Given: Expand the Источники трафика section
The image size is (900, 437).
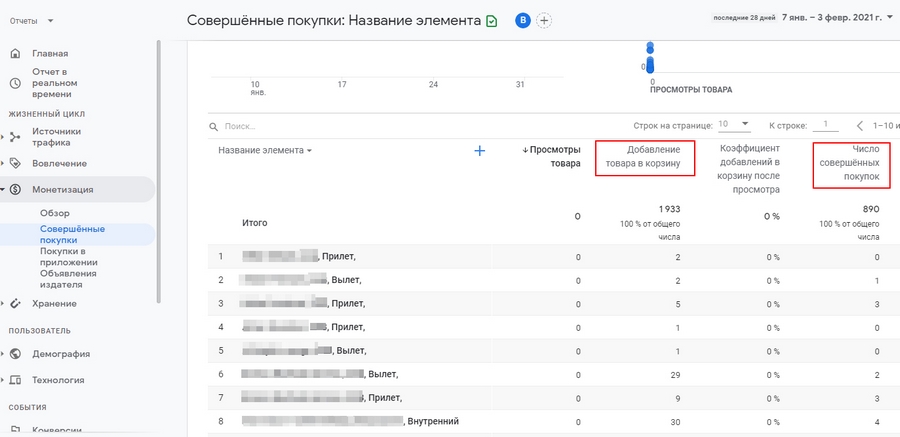Looking at the screenshot, I should pos(2,137).
